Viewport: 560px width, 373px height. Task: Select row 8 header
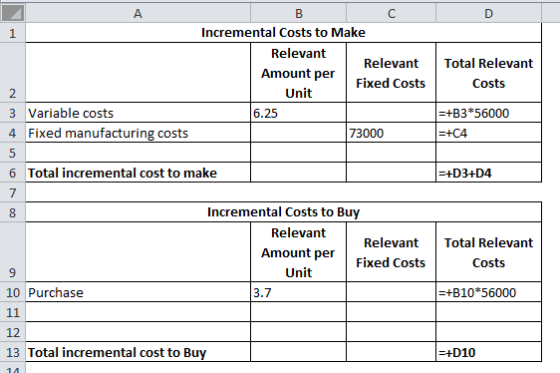(x=12, y=213)
